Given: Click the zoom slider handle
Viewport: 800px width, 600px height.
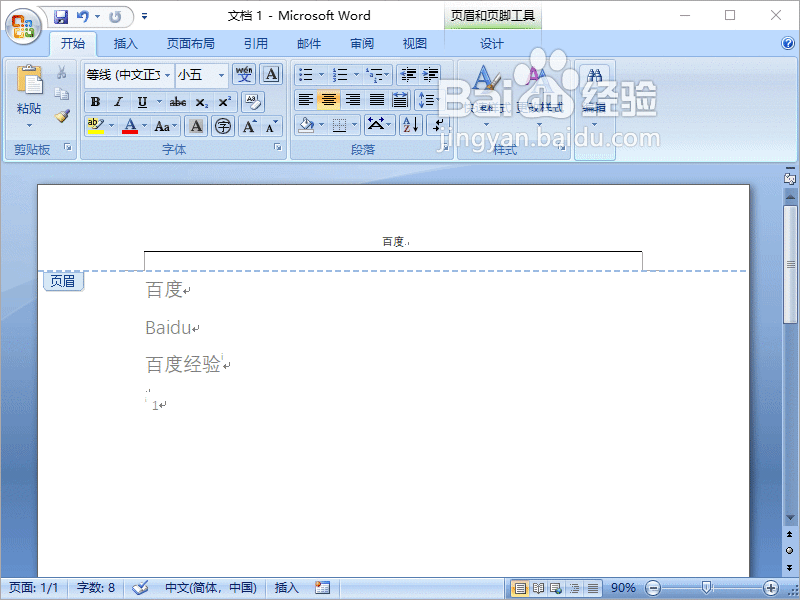Looking at the screenshot, I should tap(706, 588).
